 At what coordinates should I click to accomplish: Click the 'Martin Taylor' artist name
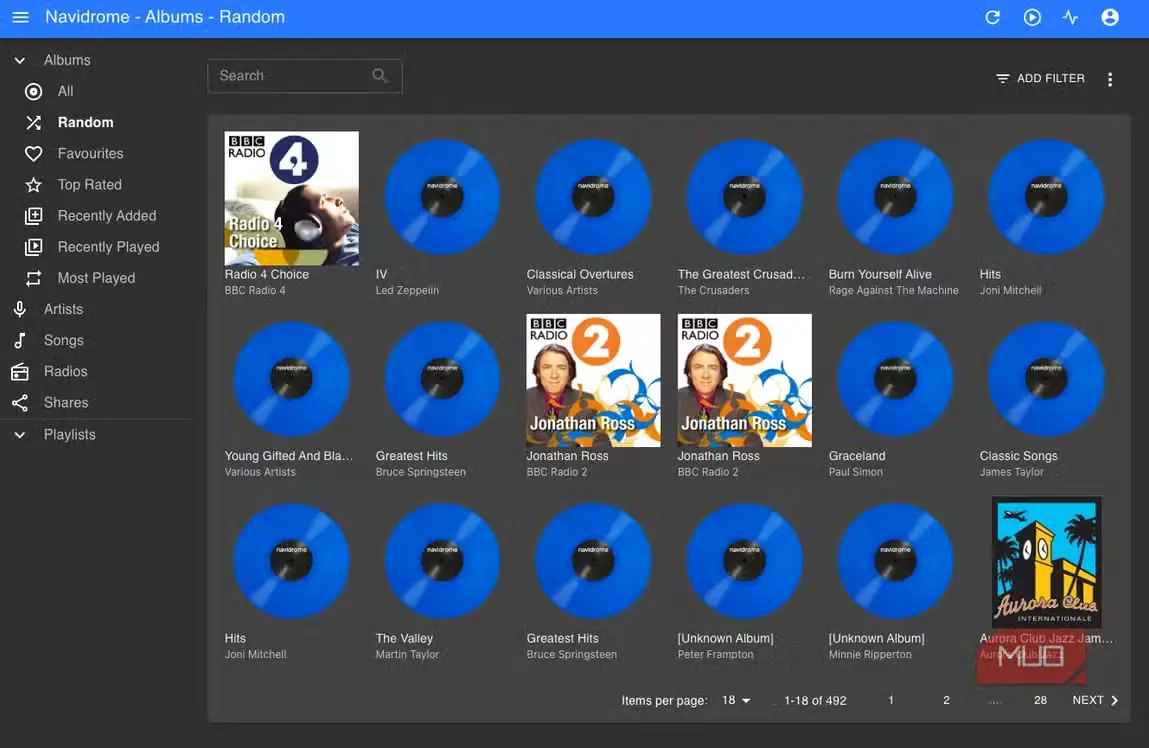pos(407,654)
